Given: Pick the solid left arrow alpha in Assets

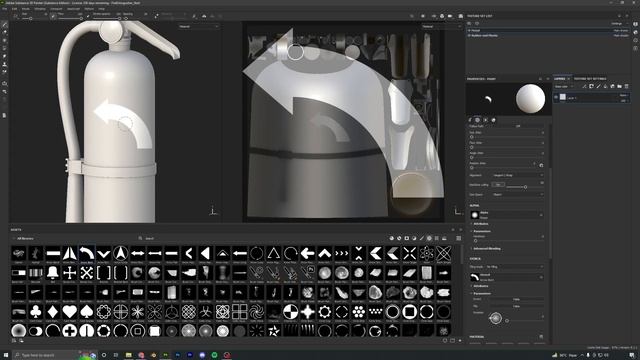Looking at the screenshot, I should (307, 253).
